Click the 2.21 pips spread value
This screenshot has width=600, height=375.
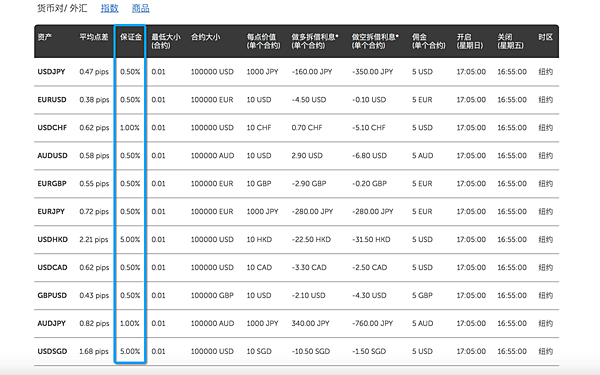pyautogui.click(x=94, y=239)
